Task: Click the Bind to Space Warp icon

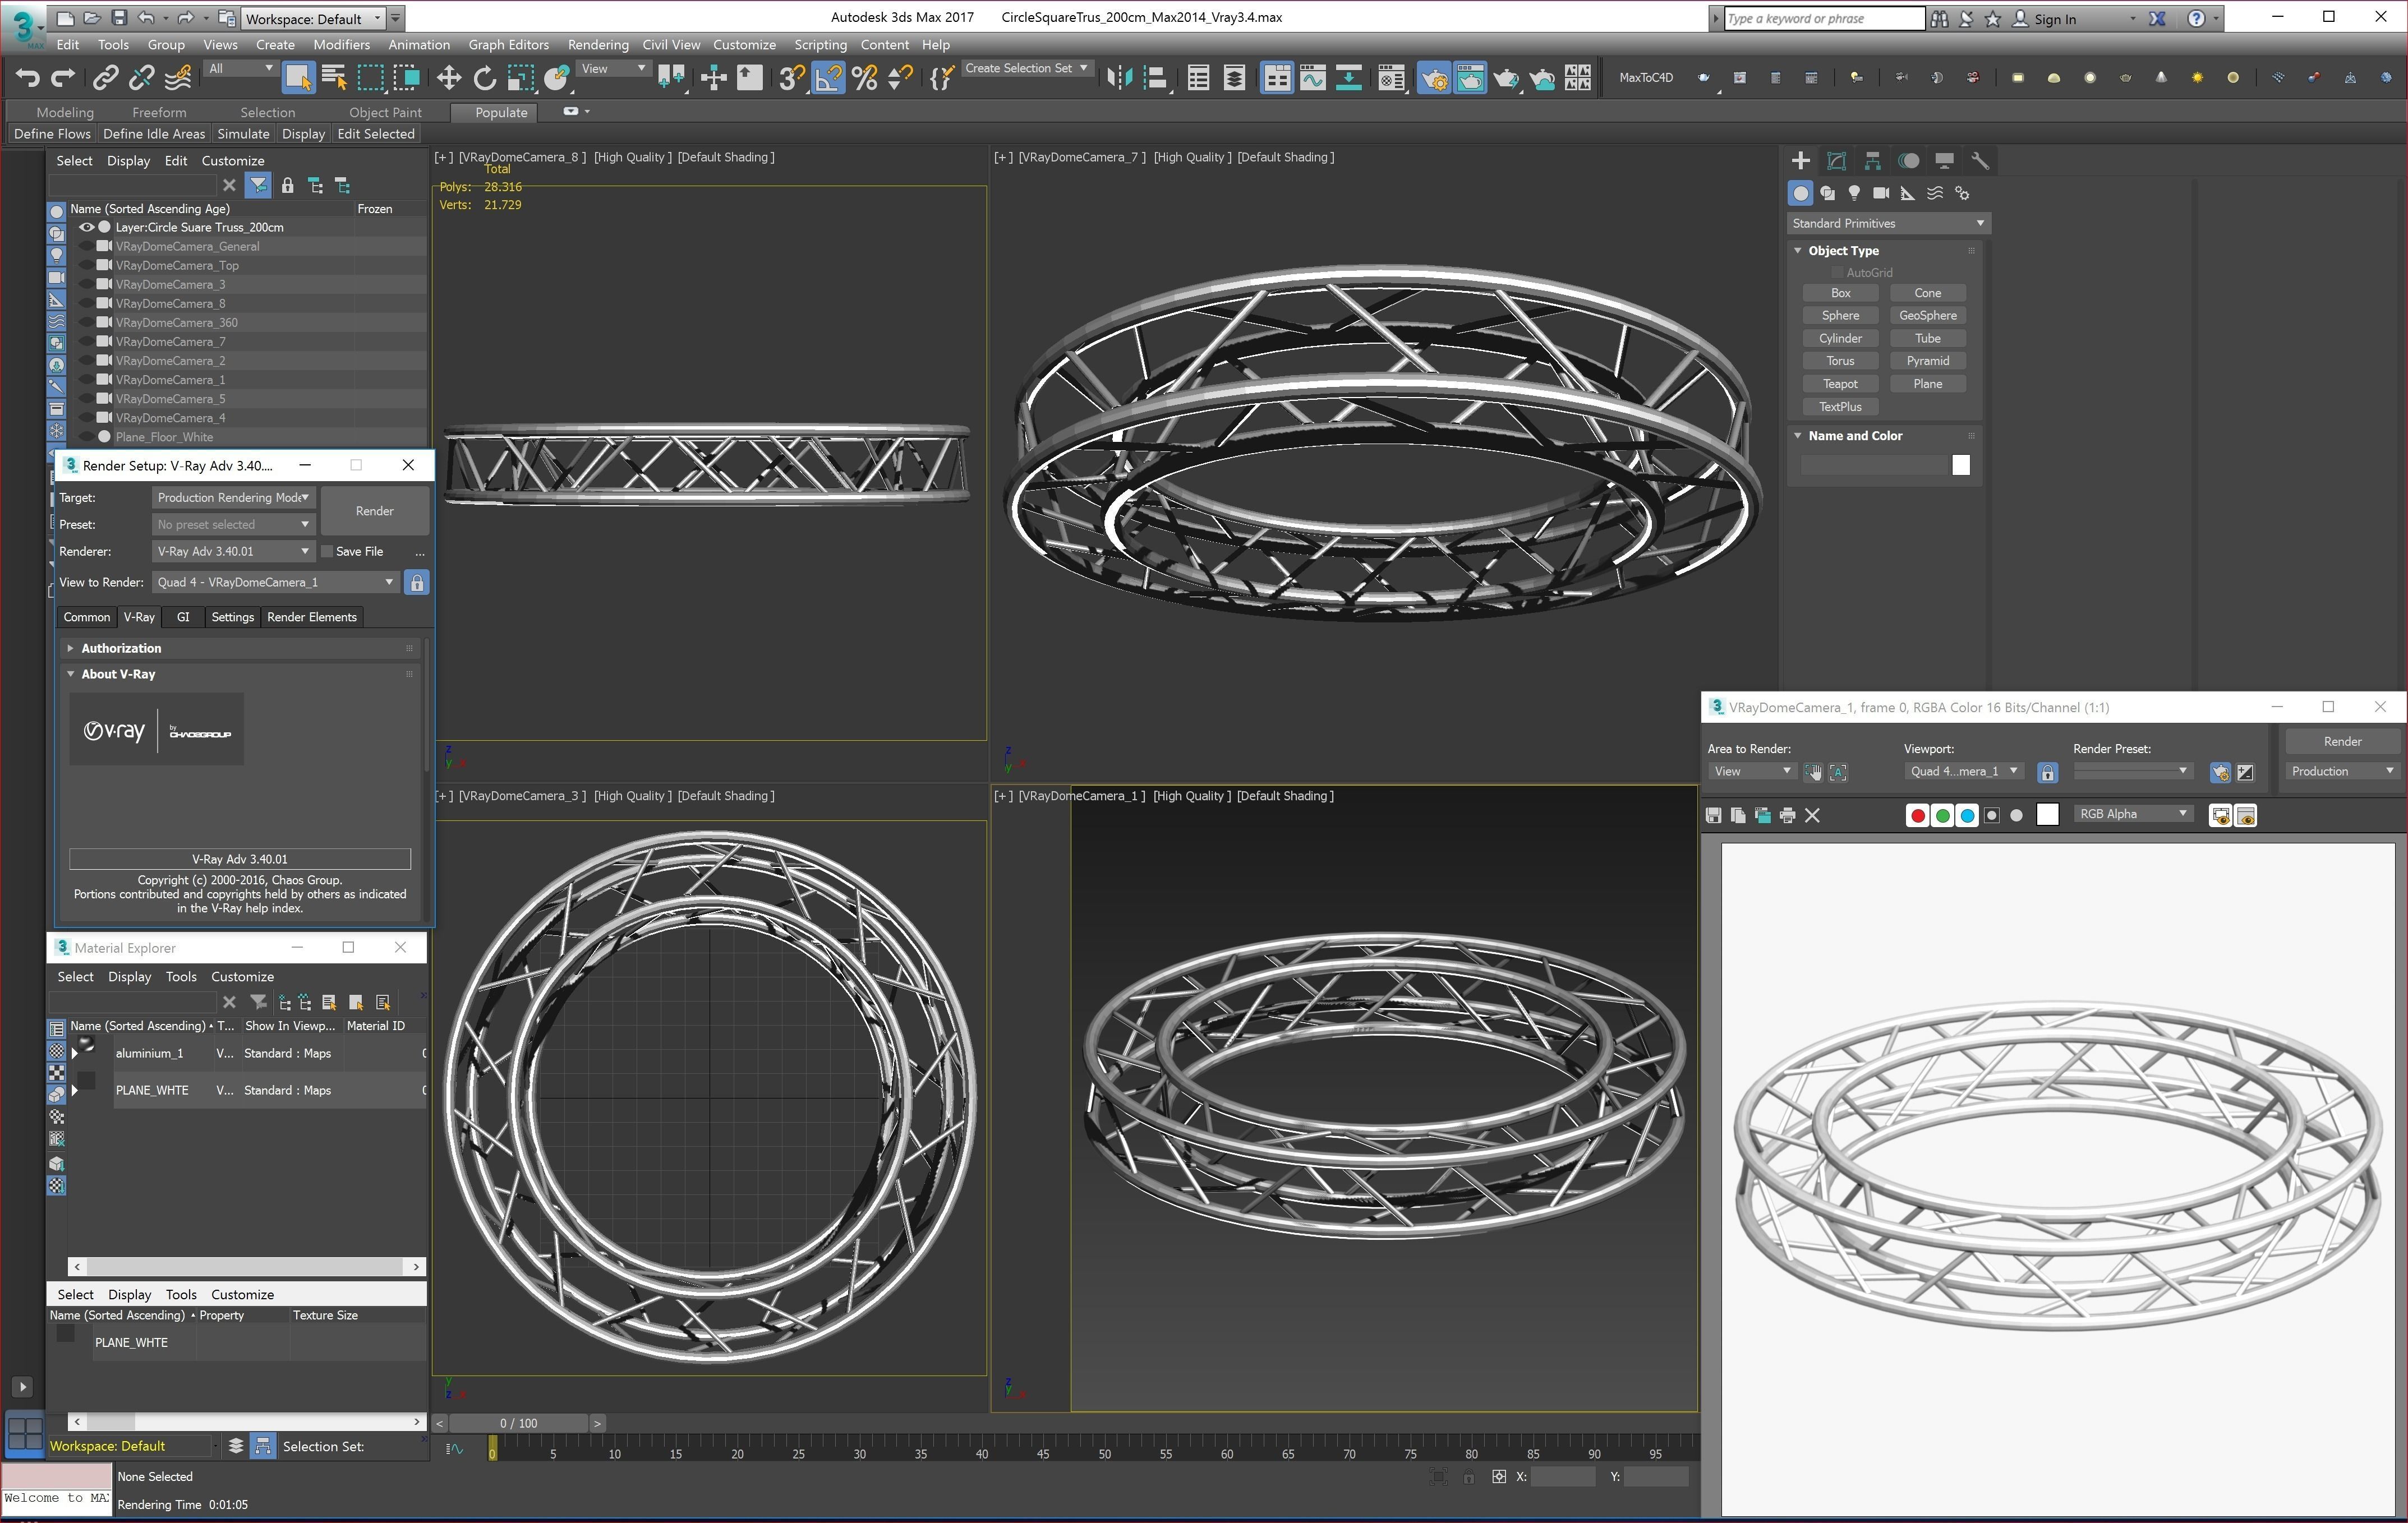Action: 178,78
